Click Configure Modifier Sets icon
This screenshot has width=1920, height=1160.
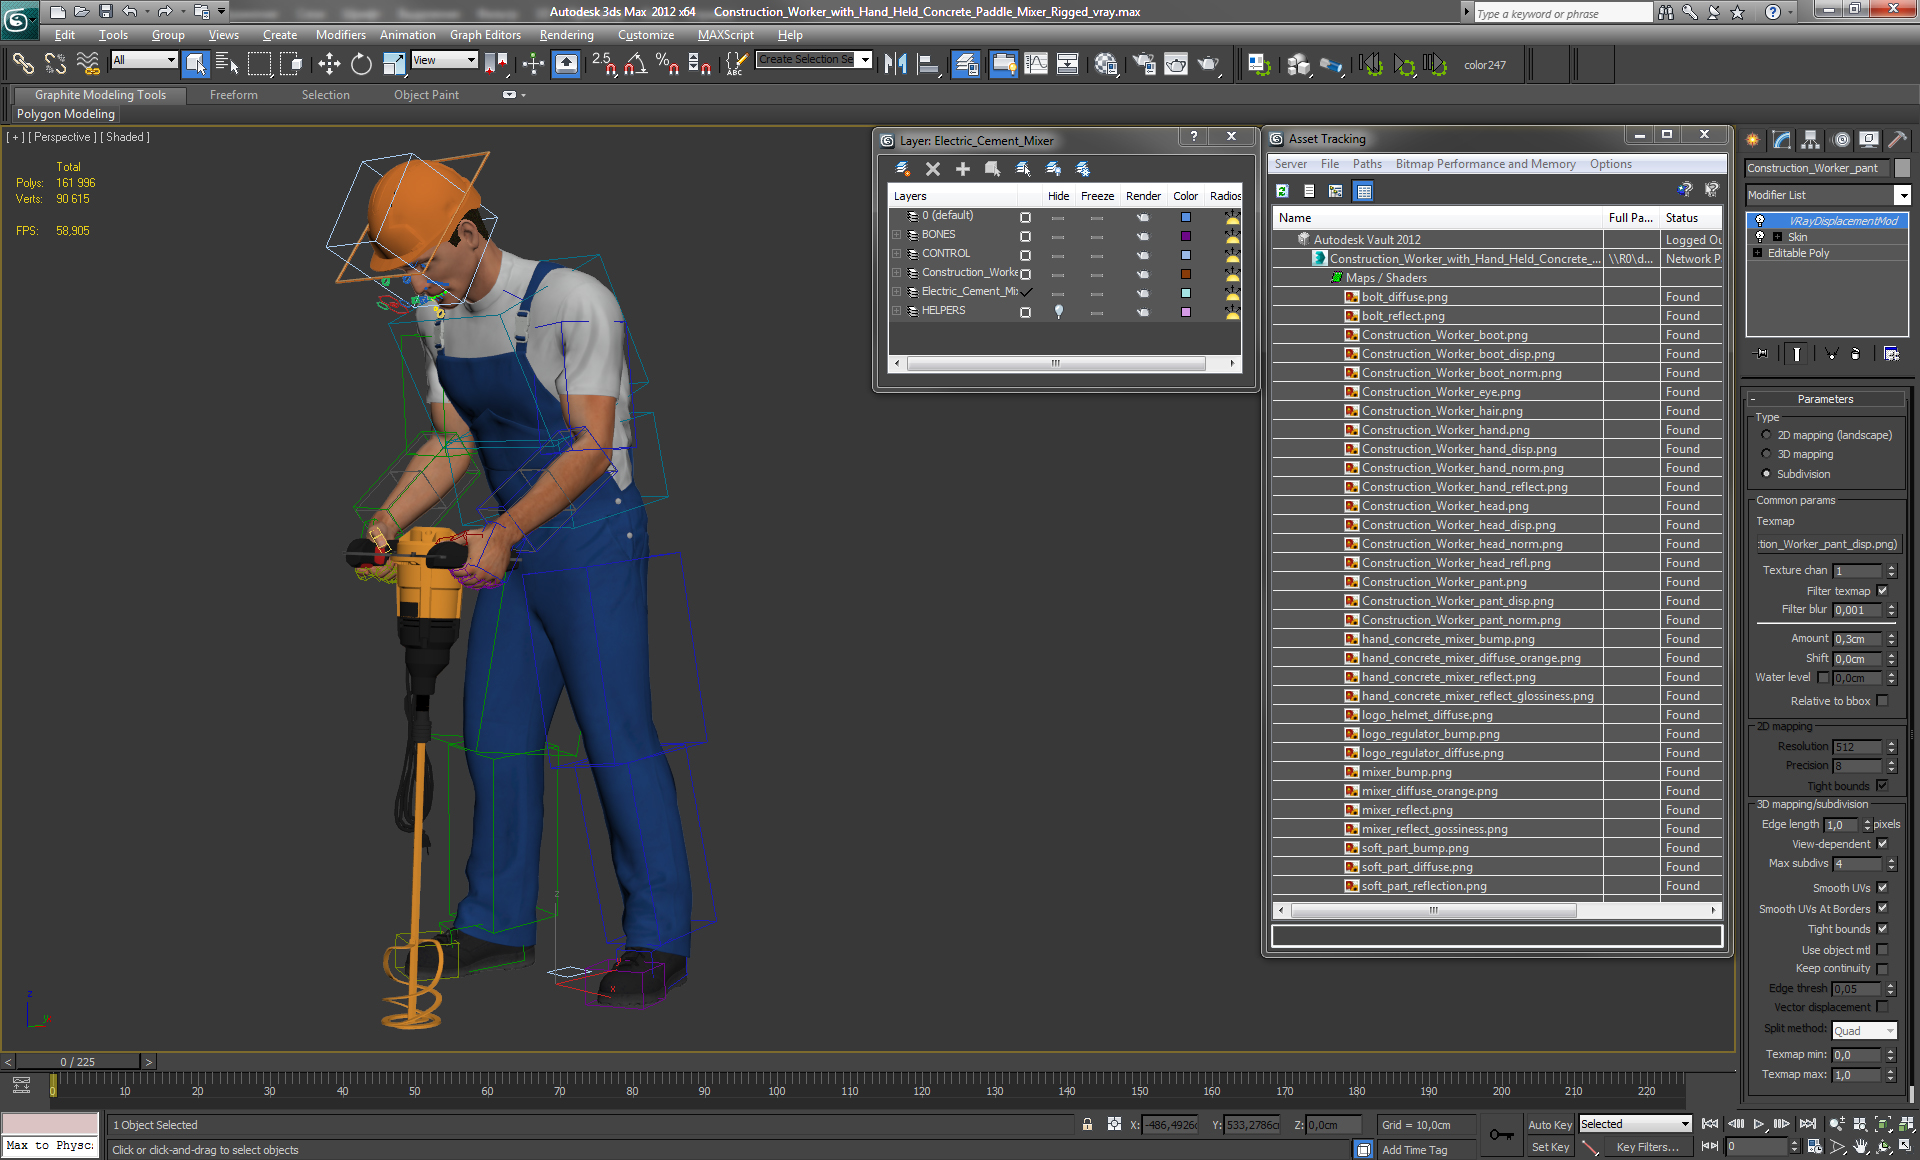click(x=1891, y=353)
